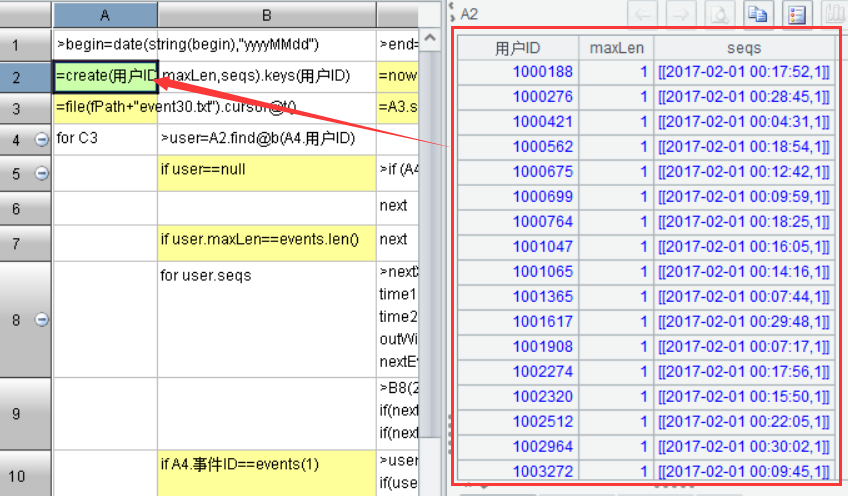Collapse the row 4 for-loop block
Screen dimensions: 848x496
[42, 140]
